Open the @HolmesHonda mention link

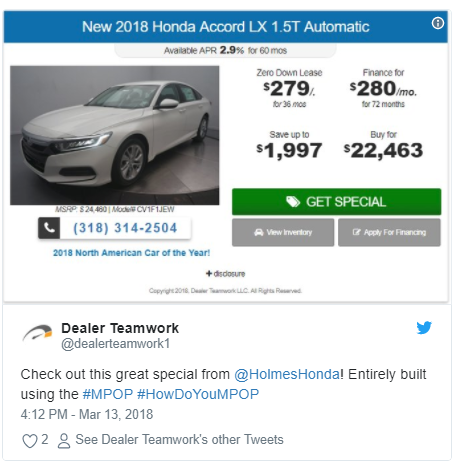click(x=287, y=374)
